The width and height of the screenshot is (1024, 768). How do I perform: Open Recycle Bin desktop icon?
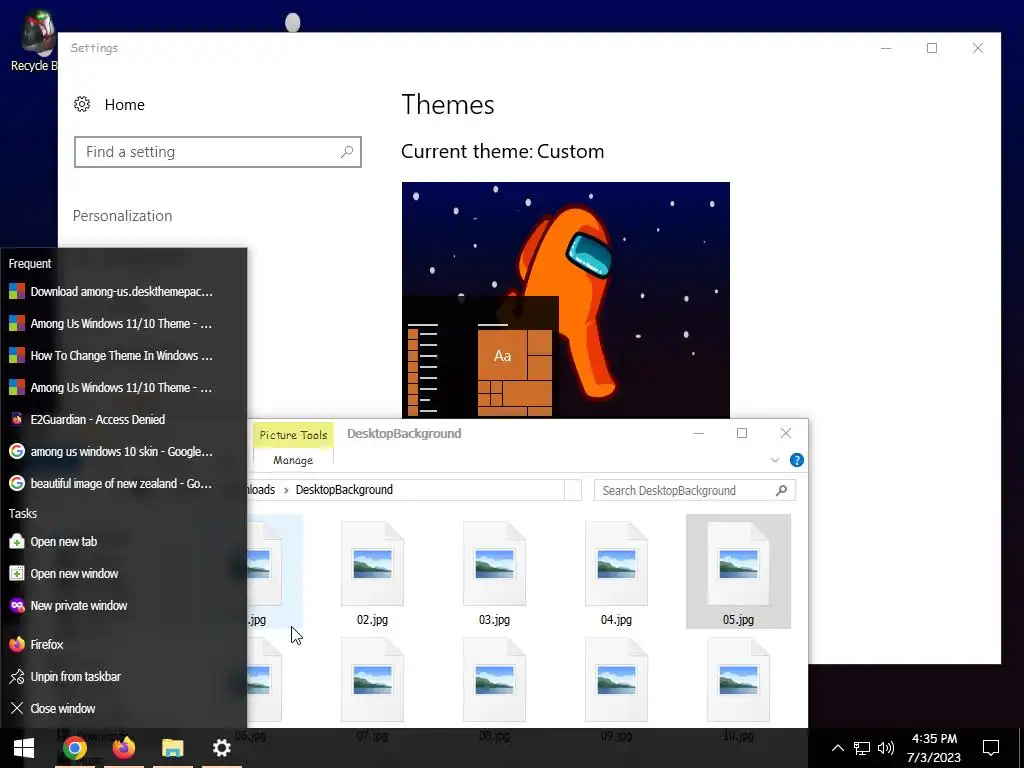pos(34,40)
